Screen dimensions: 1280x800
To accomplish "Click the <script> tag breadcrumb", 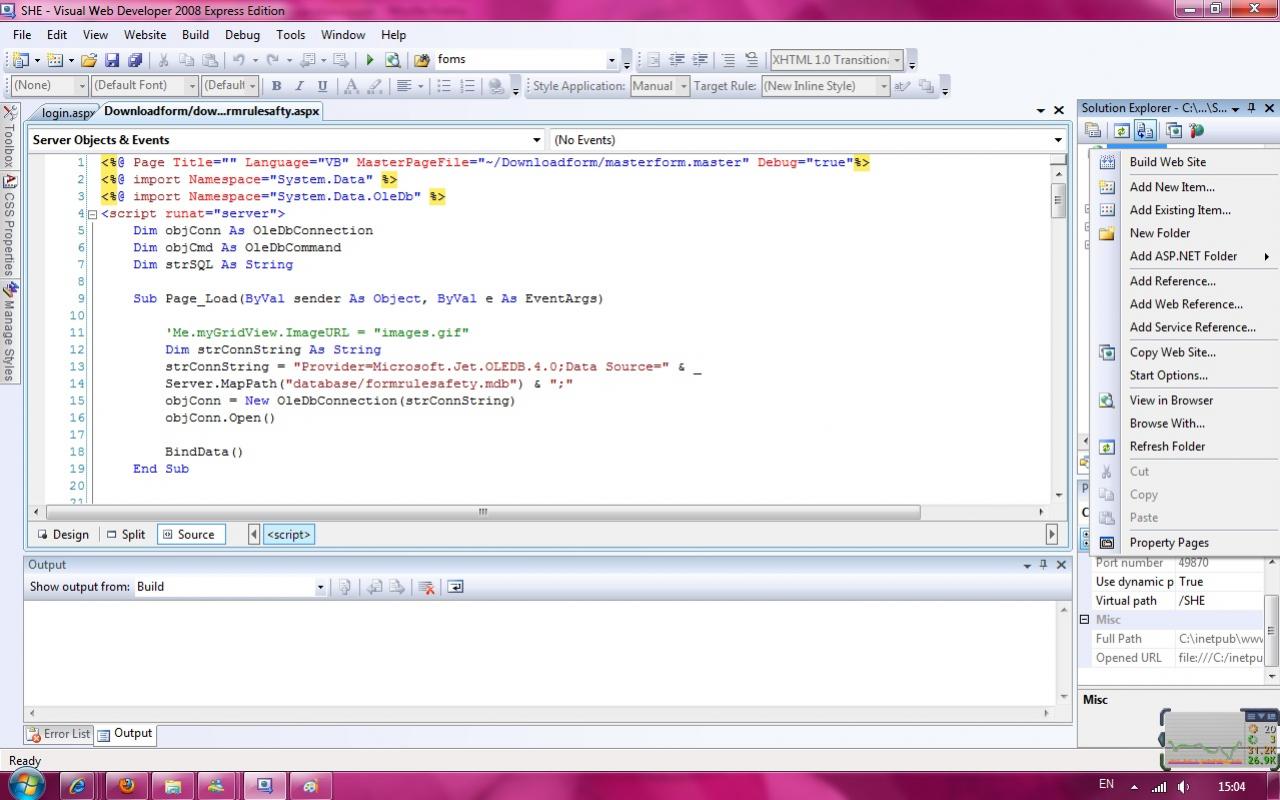I will pos(289,535).
